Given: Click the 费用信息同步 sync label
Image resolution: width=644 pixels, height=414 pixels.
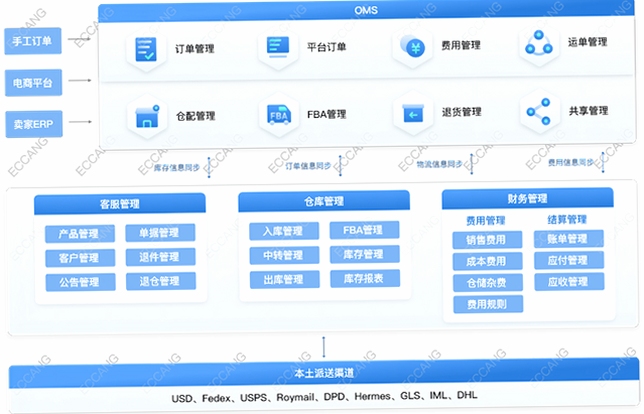Looking at the screenshot, I should click(571, 163).
